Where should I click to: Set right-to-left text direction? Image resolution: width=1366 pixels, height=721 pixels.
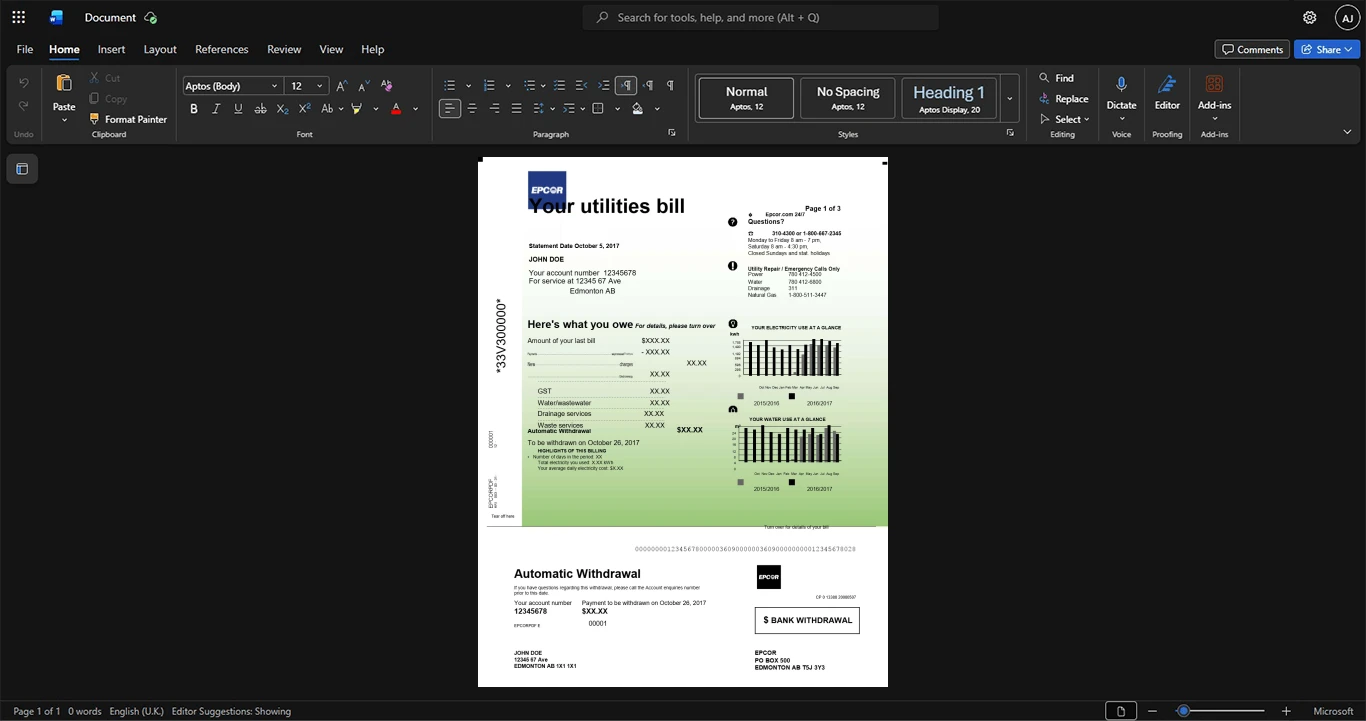point(648,86)
